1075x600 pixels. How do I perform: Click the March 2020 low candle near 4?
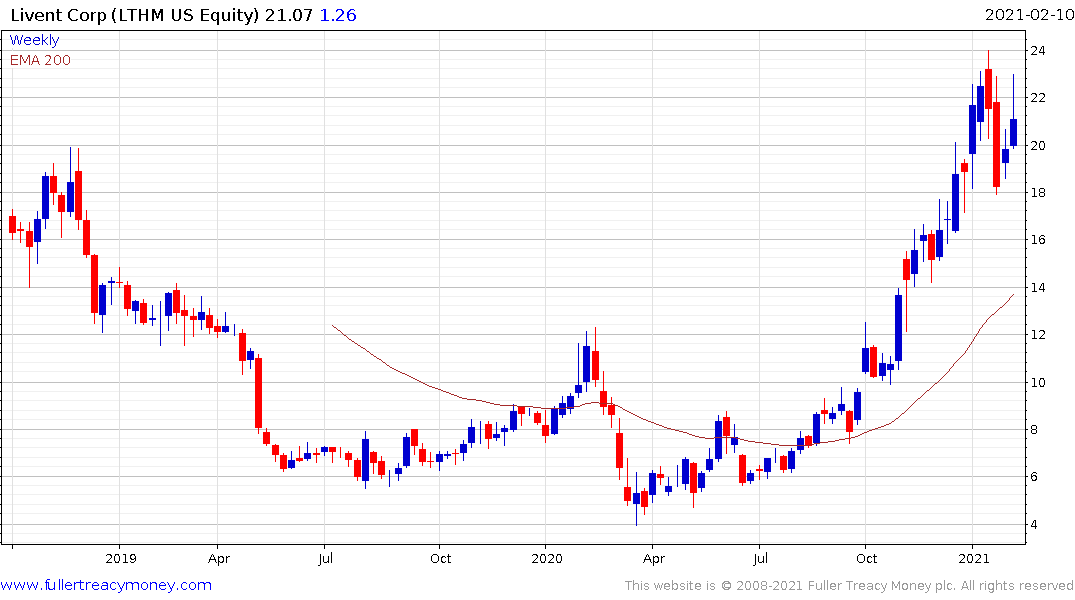636,499
